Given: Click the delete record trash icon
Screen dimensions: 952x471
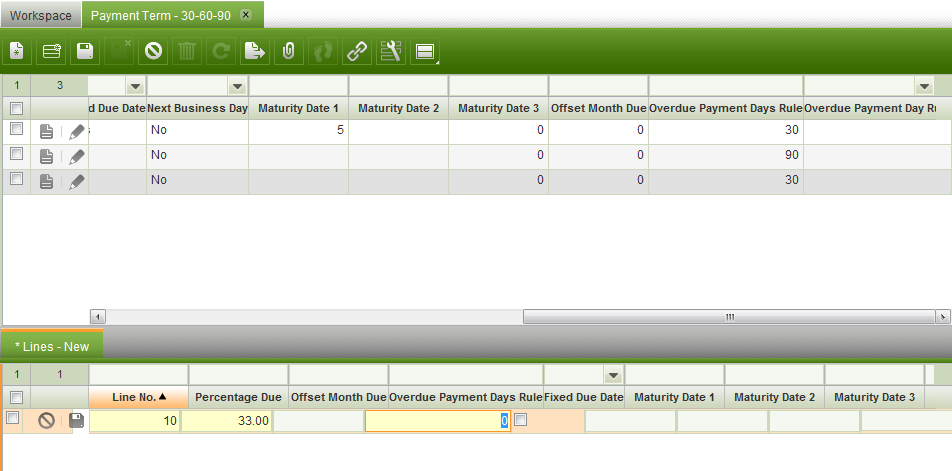Looking at the screenshot, I should (x=187, y=52).
